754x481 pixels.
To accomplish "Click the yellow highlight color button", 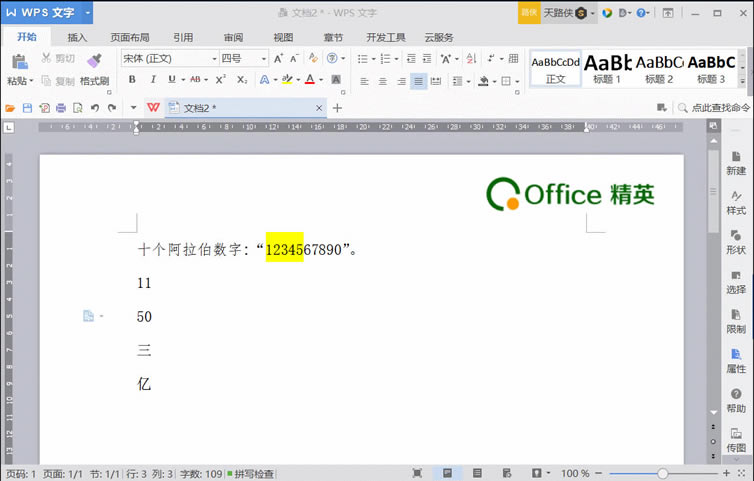I will click(287, 79).
